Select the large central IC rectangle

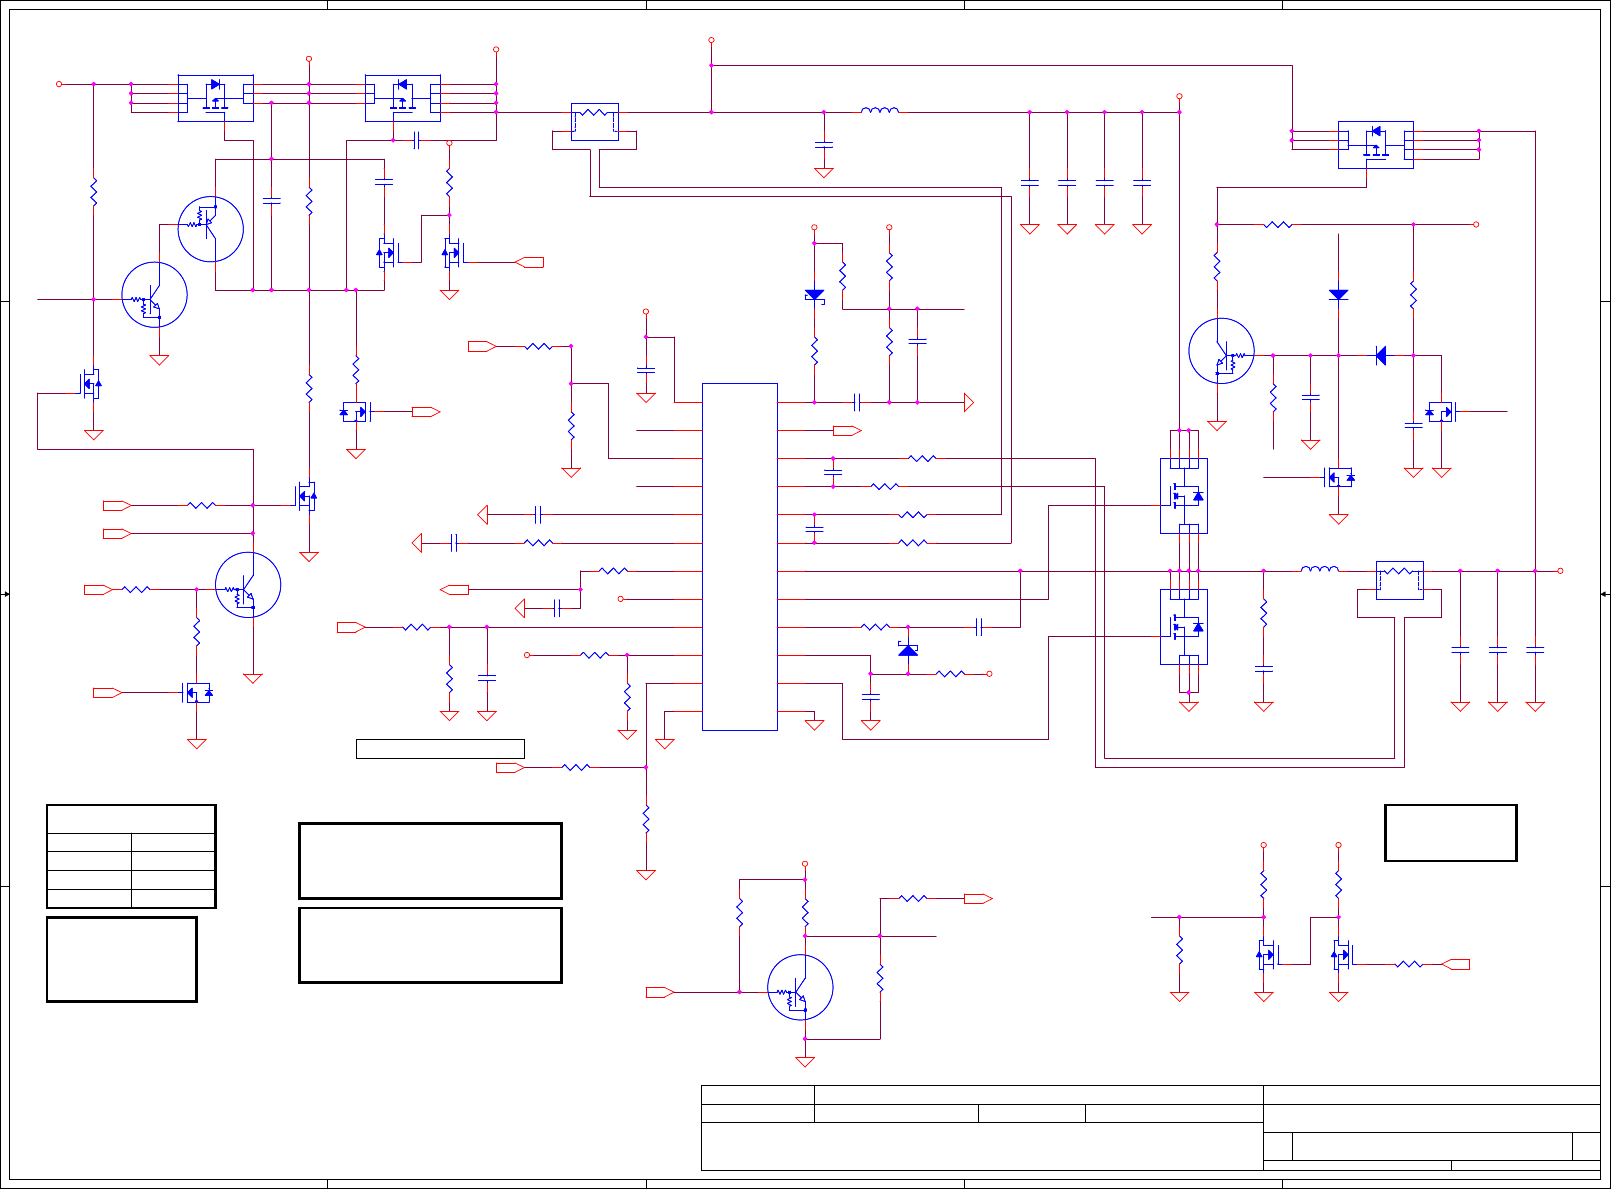point(740,557)
